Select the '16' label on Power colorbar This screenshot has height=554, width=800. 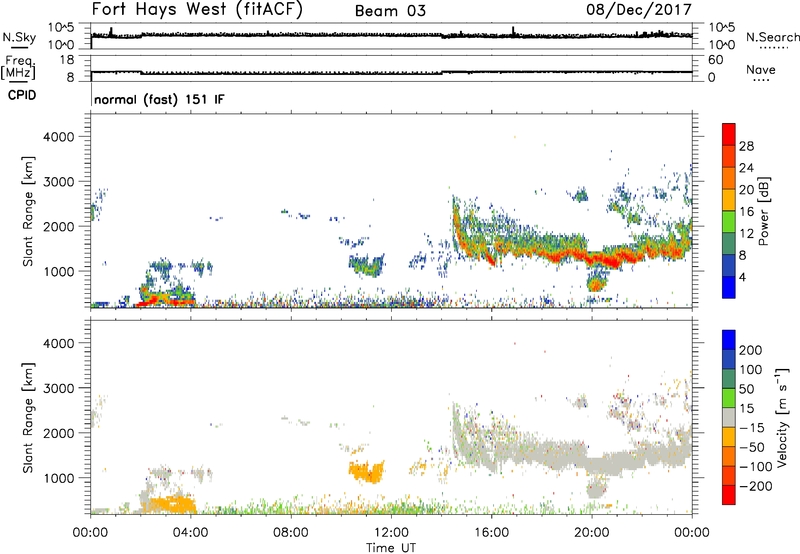746,212
